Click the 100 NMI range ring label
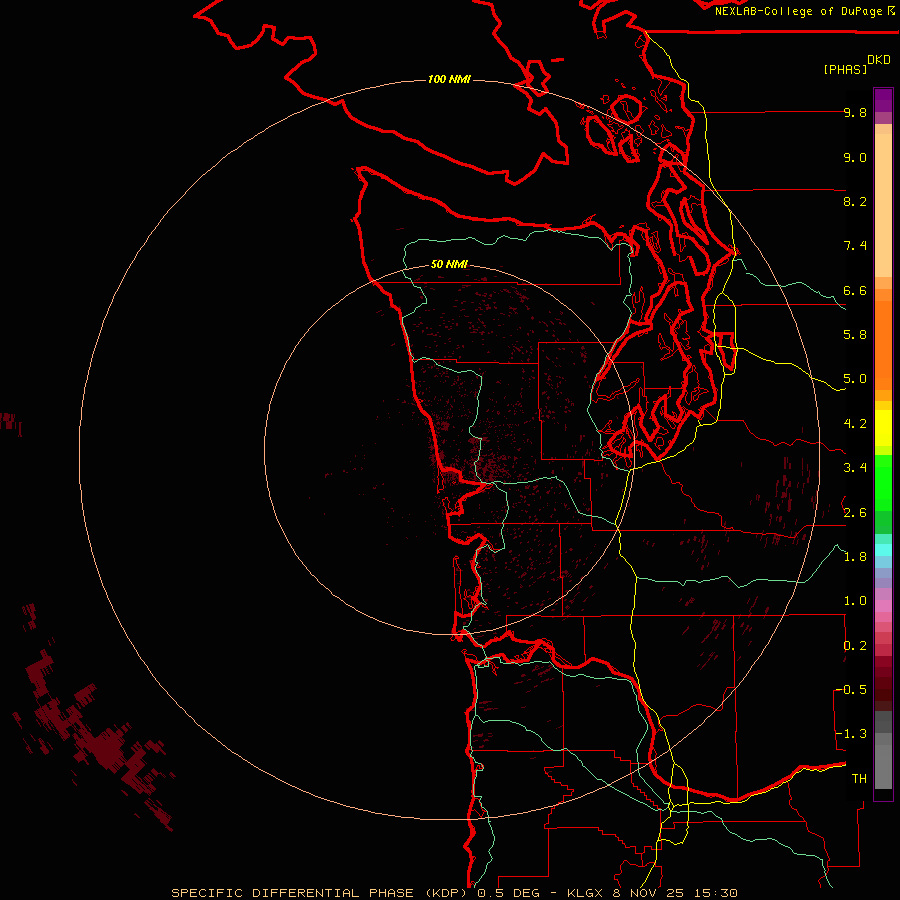The image size is (900, 900). 449,79
